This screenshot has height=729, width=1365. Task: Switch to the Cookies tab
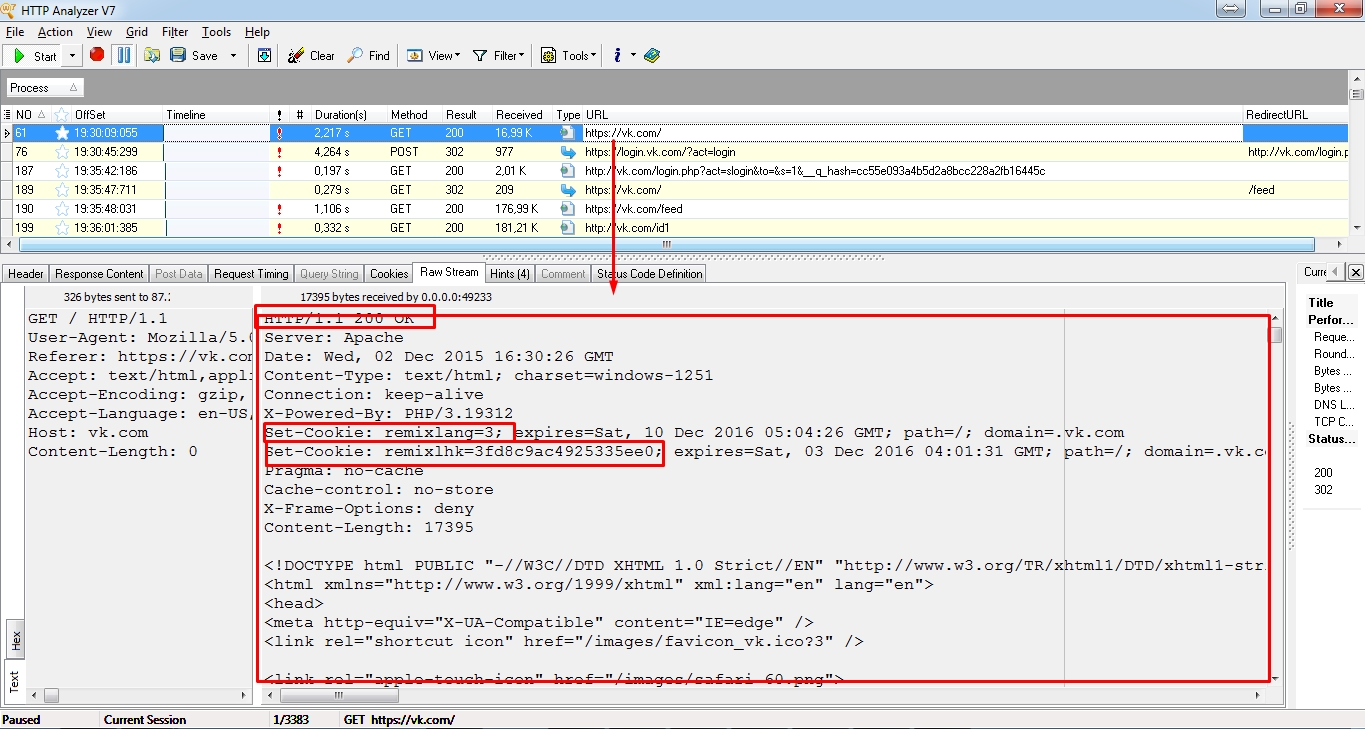coord(389,273)
